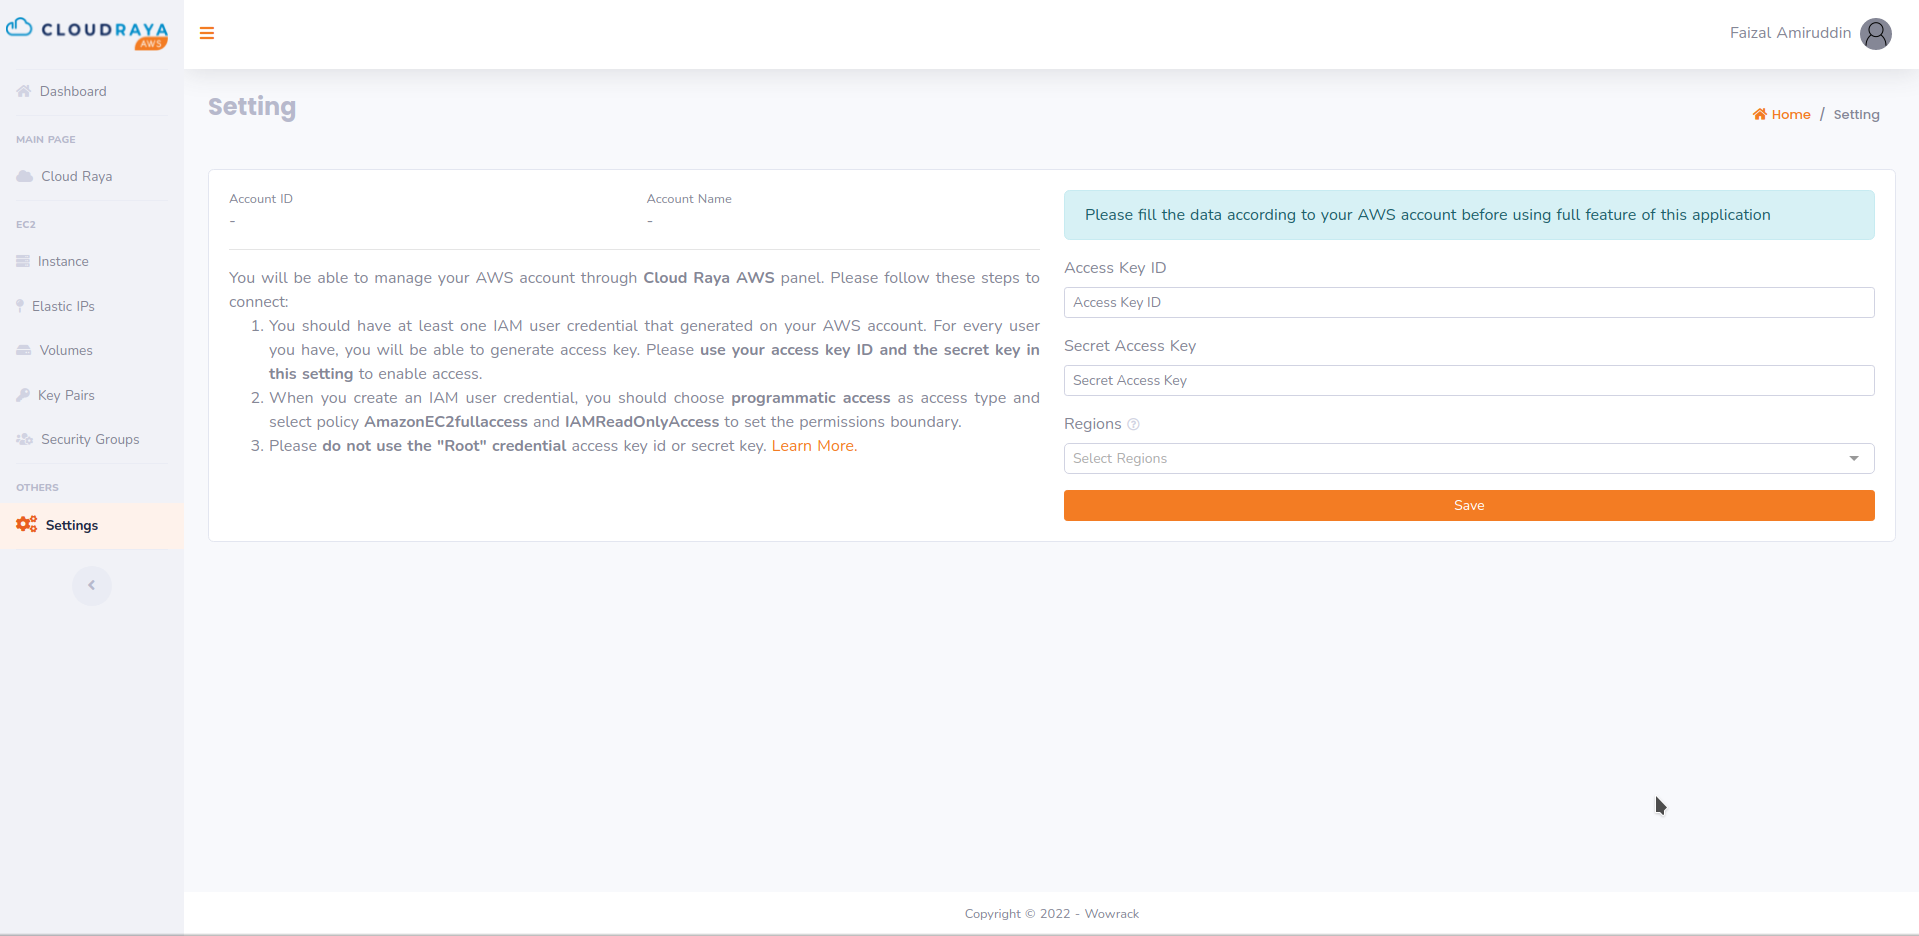Collapse the sidebar with the chevron button
This screenshot has width=1919, height=936.
click(x=92, y=586)
